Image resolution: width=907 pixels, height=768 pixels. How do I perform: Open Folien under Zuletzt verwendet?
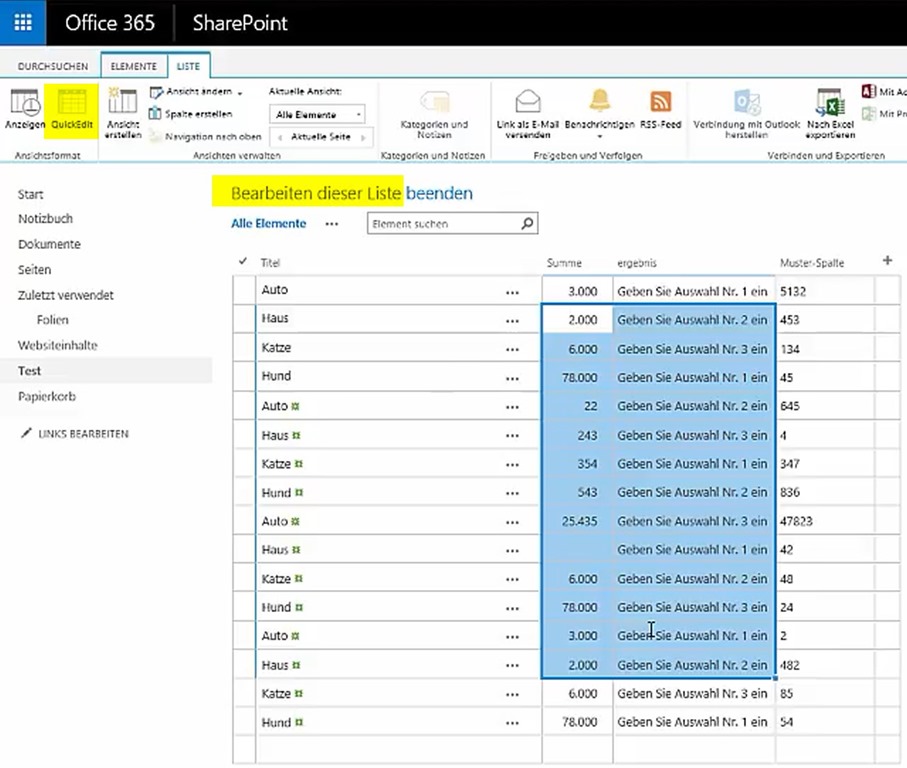(52, 320)
